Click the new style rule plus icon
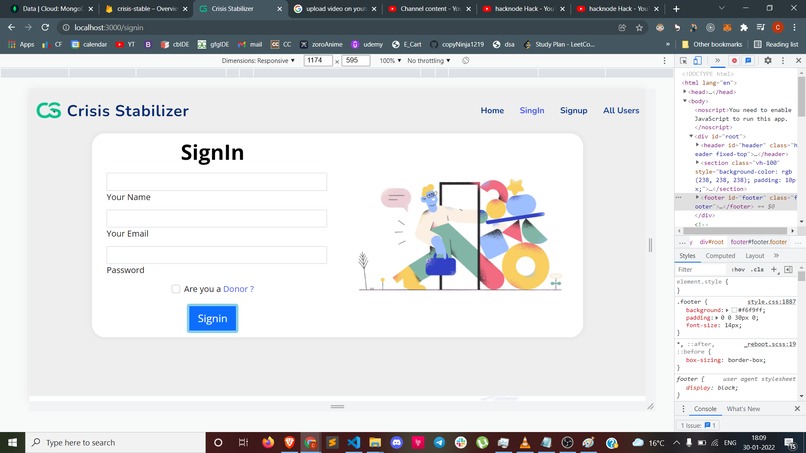 tap(774, 269)
